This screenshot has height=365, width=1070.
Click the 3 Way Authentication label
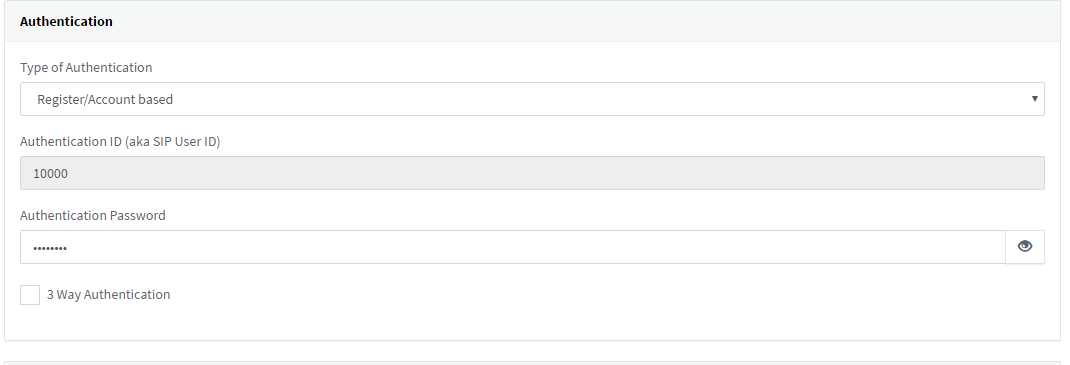coord(109,295)
